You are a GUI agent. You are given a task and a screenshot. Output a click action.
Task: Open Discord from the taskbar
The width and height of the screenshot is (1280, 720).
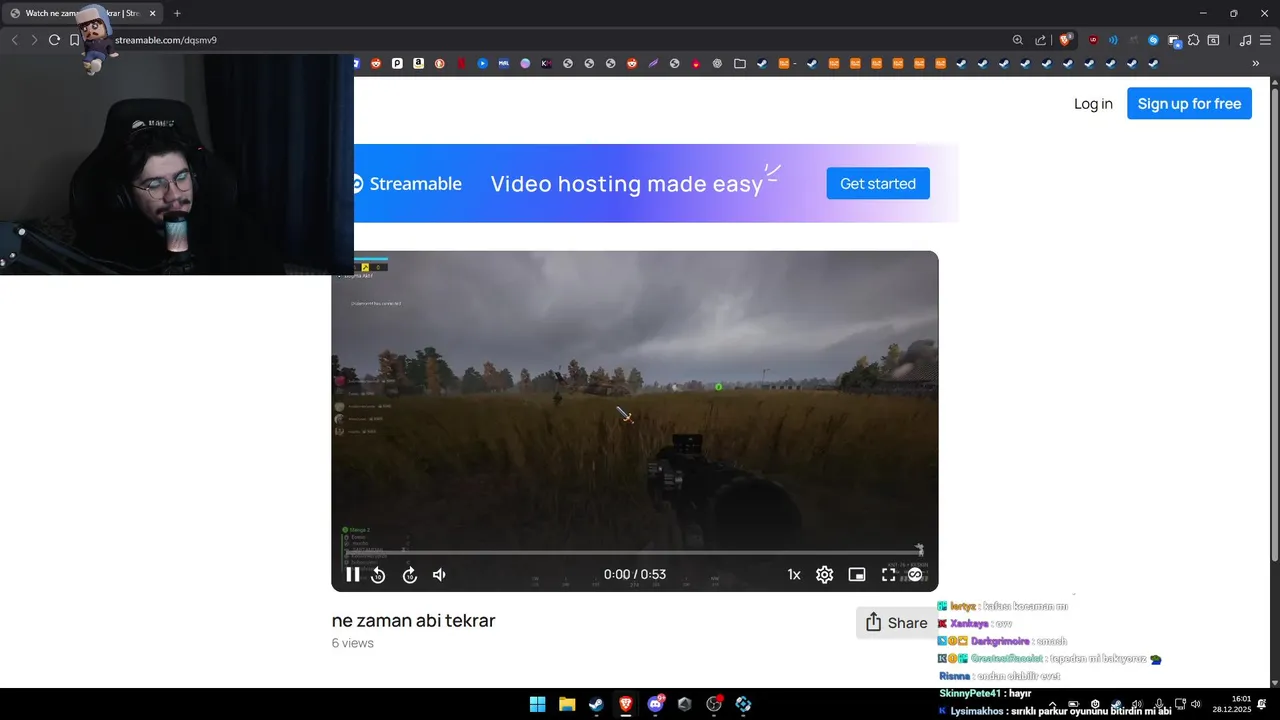click(656, 704)
